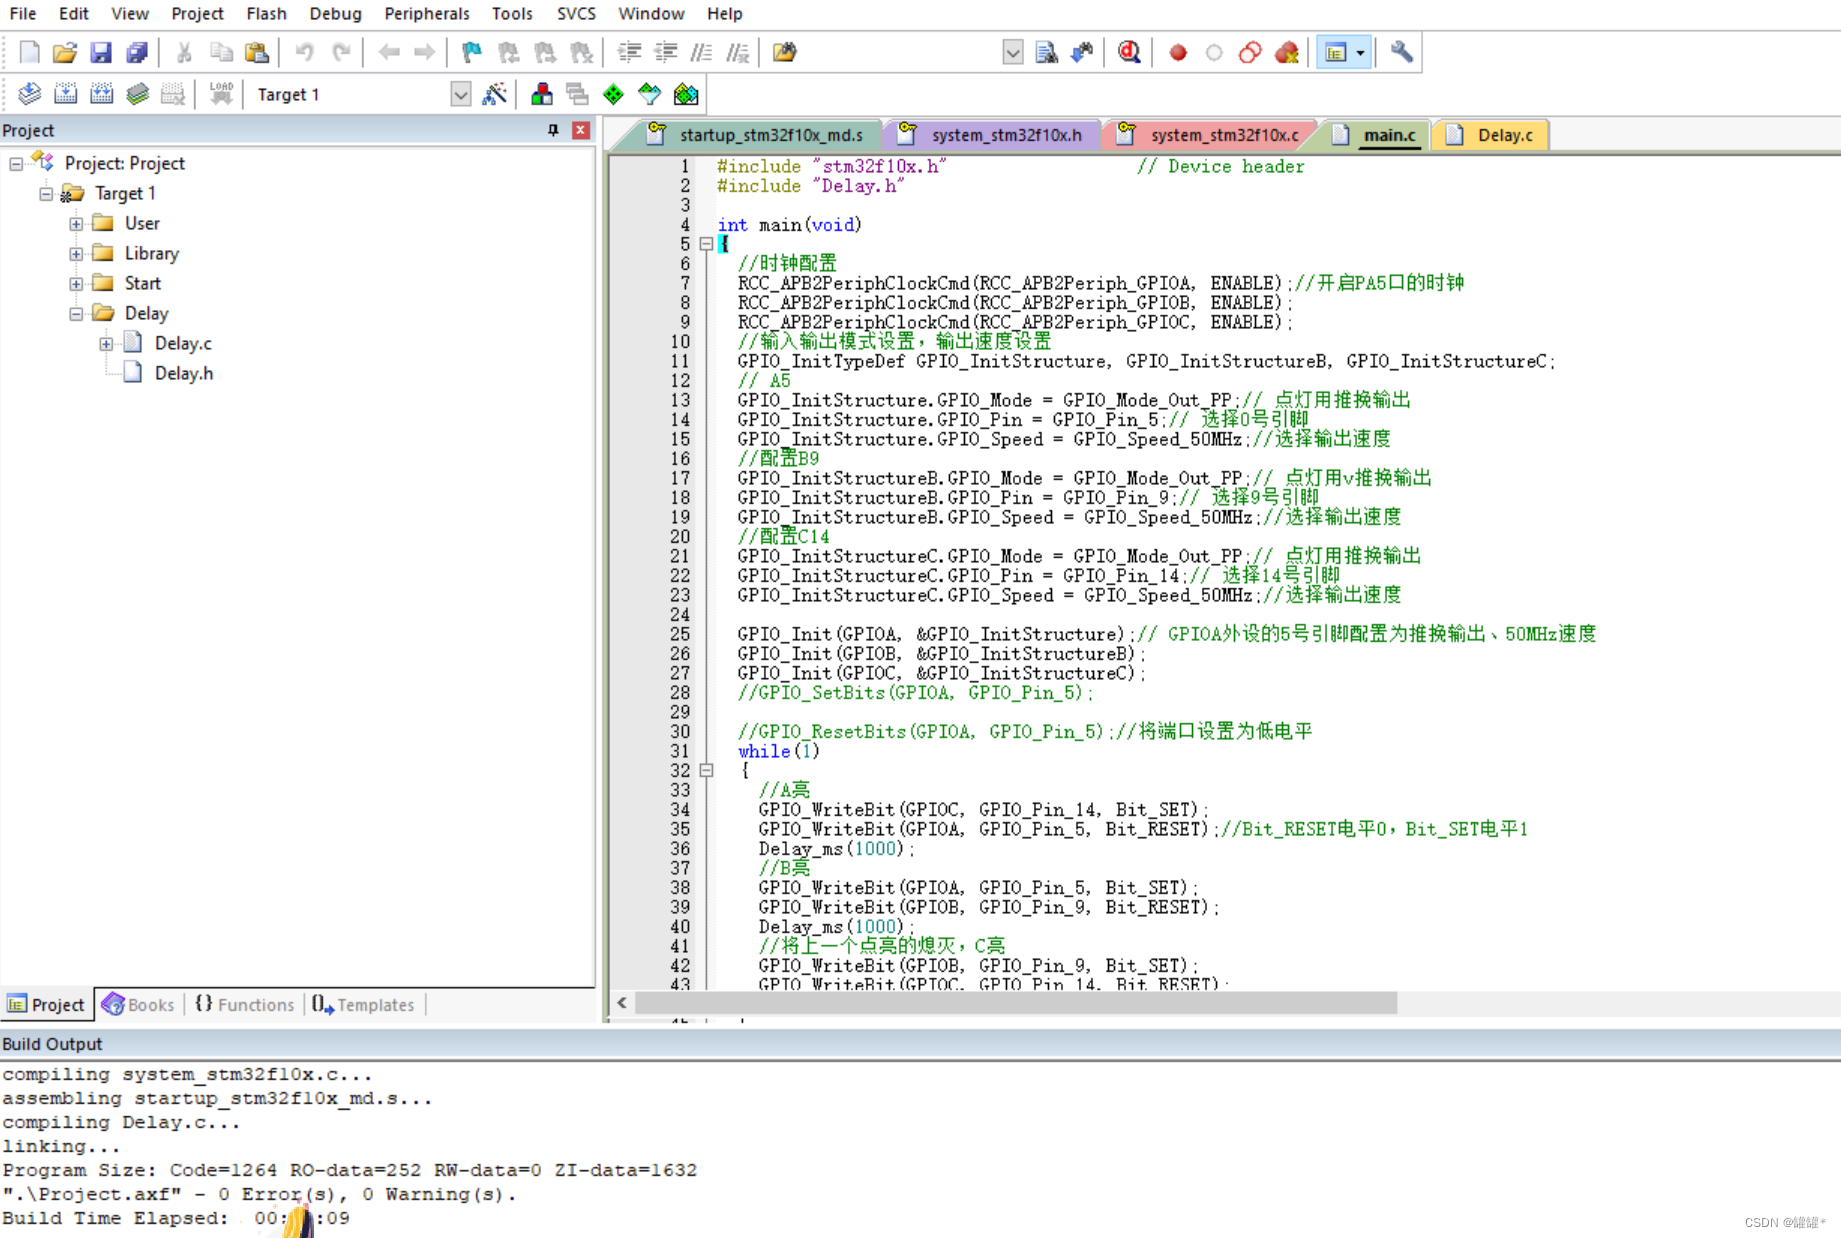Rebuild all target files using the Rebuild icon
Image resolution: width=1841 pixels, height=1238 pixels.
pos(102,94)
